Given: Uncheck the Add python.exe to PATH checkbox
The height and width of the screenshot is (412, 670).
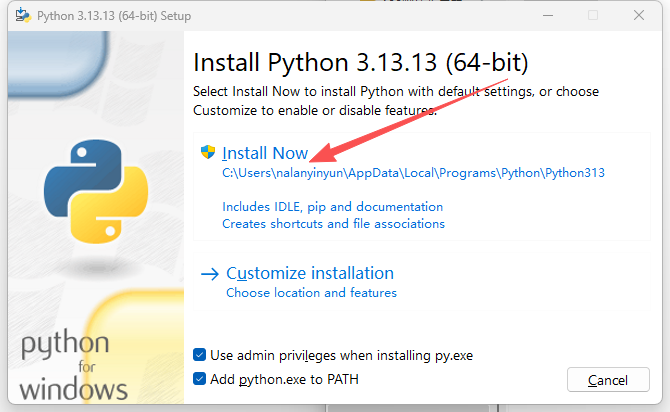Looking at the screenshot, I should tap(200, 379).
